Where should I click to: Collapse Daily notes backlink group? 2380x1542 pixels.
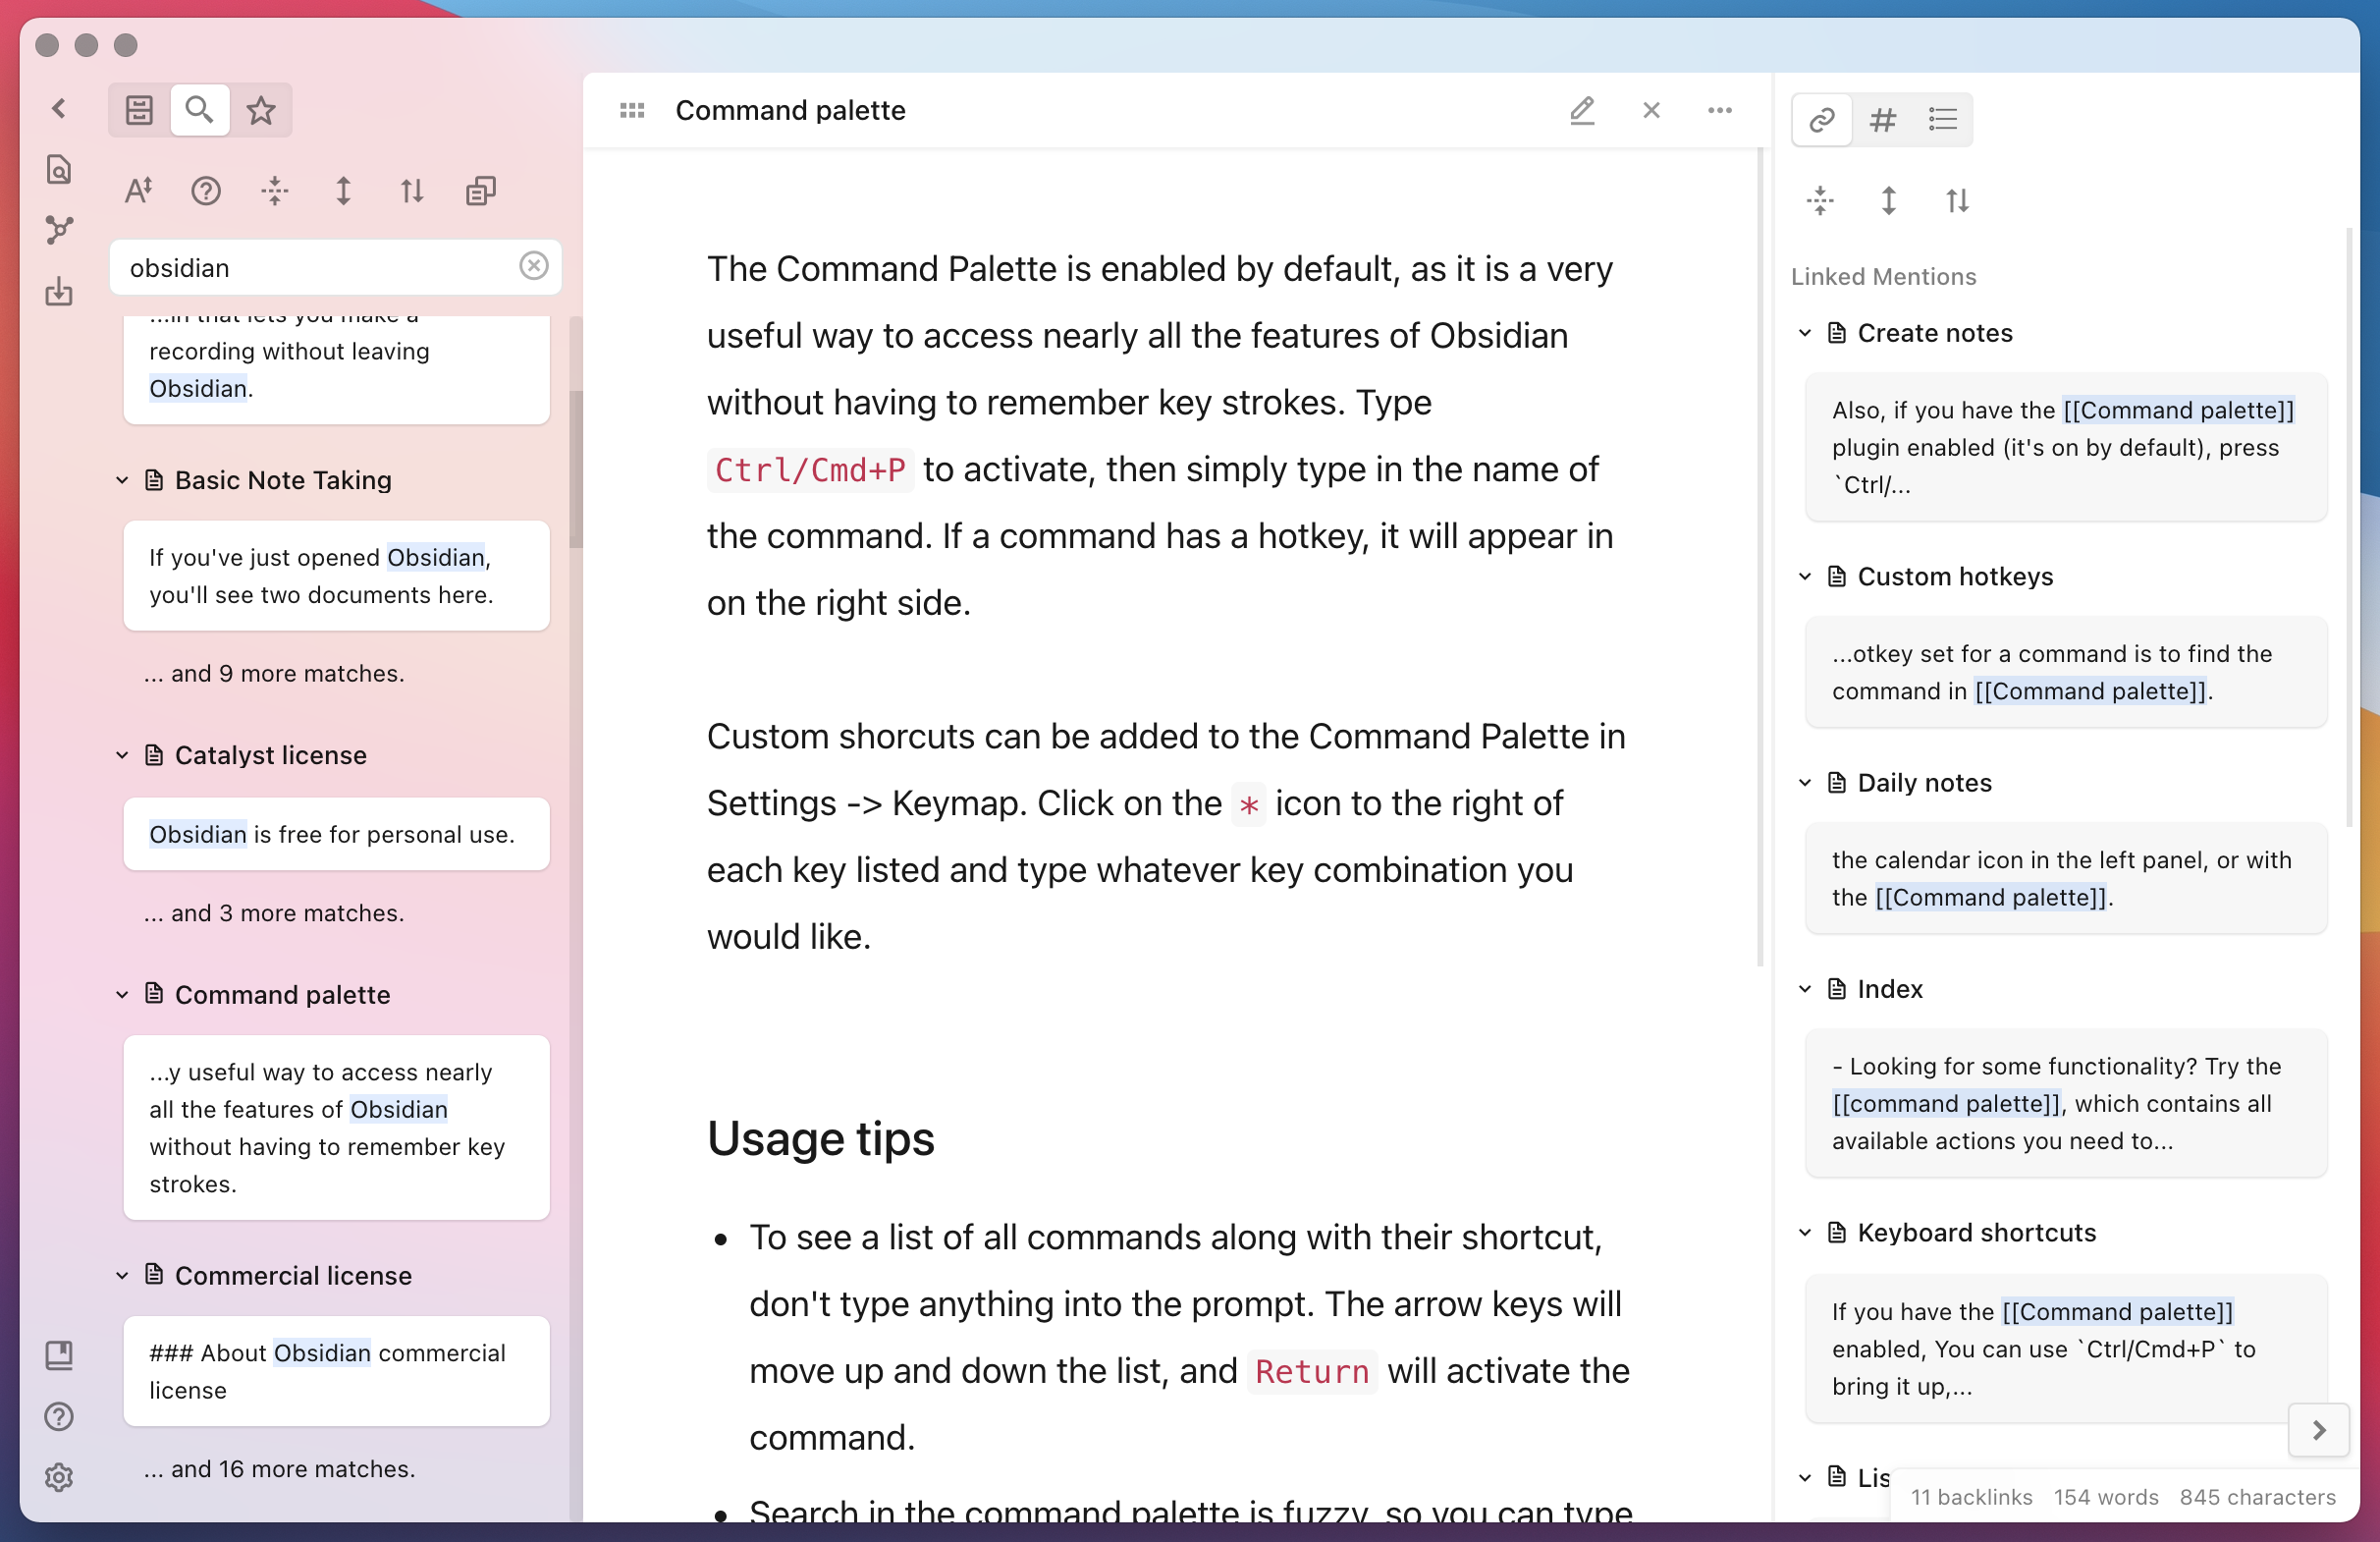[x=1805, y=782]
